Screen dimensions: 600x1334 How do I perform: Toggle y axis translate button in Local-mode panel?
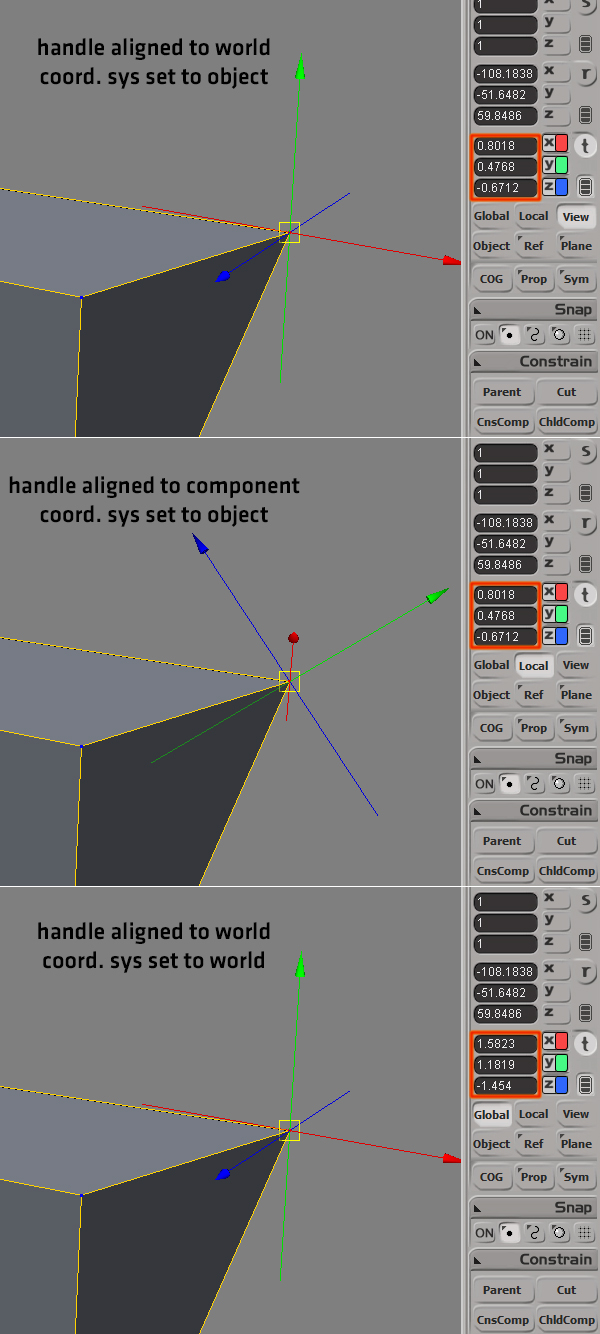tap(555, 614)
